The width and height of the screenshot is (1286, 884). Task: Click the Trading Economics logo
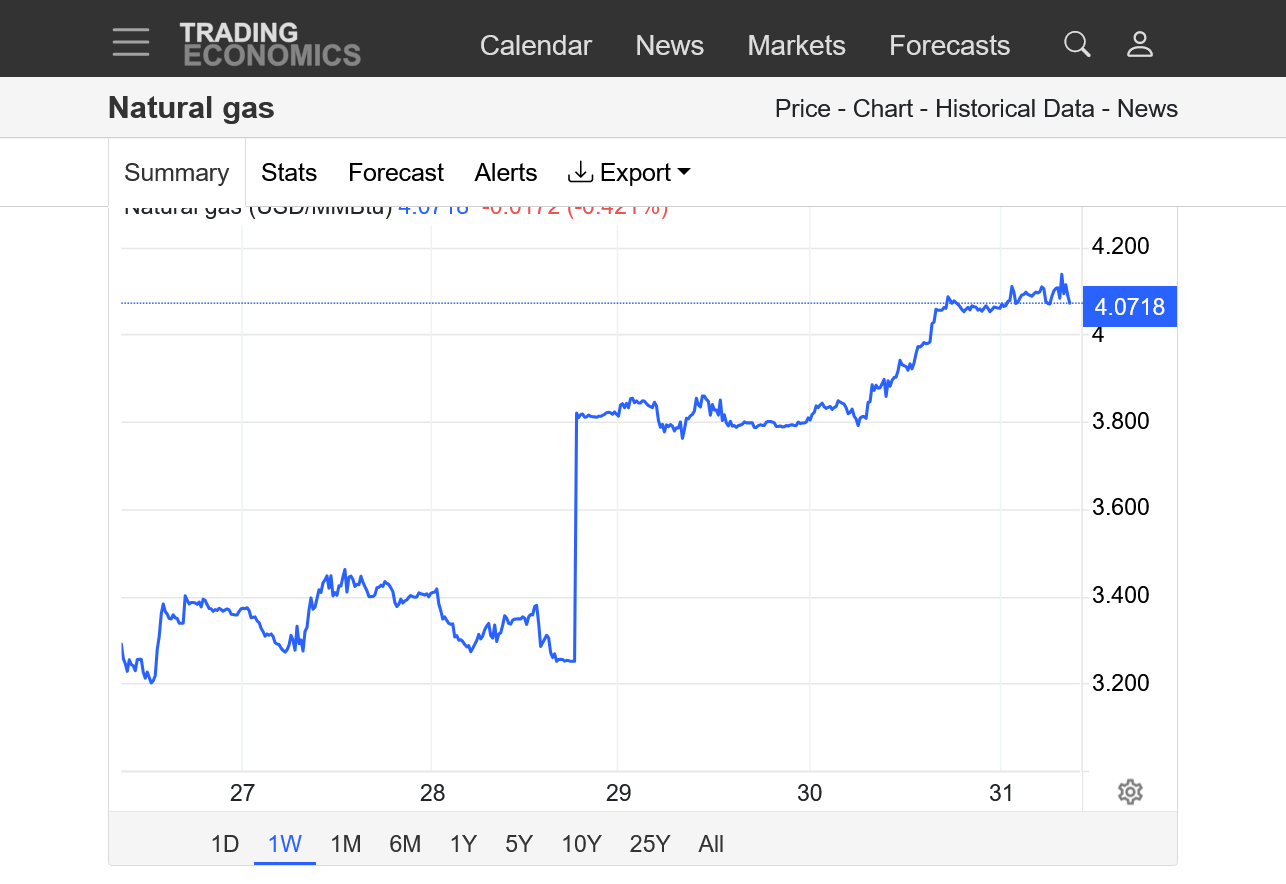coord(270,45)
